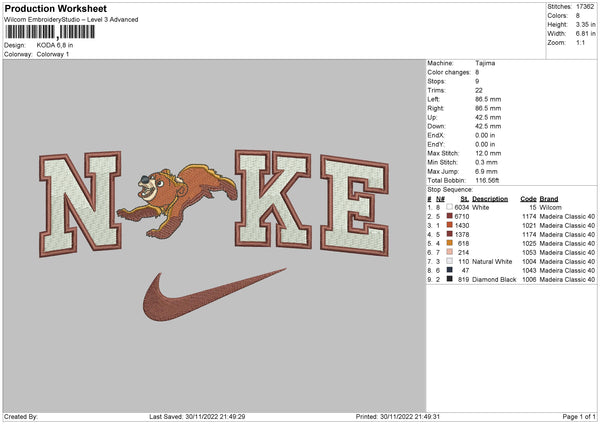Click the Description column header

point(490,198)
